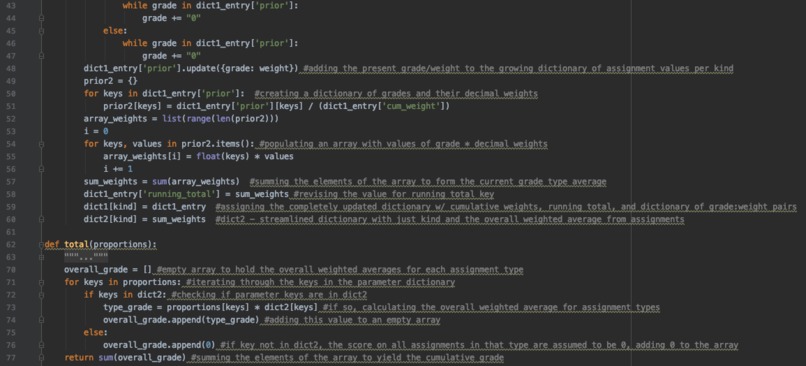Click 'overall_grade.append(type_grade)' call
This screenshot has height=366, width=806.
(x=181, y=320)
